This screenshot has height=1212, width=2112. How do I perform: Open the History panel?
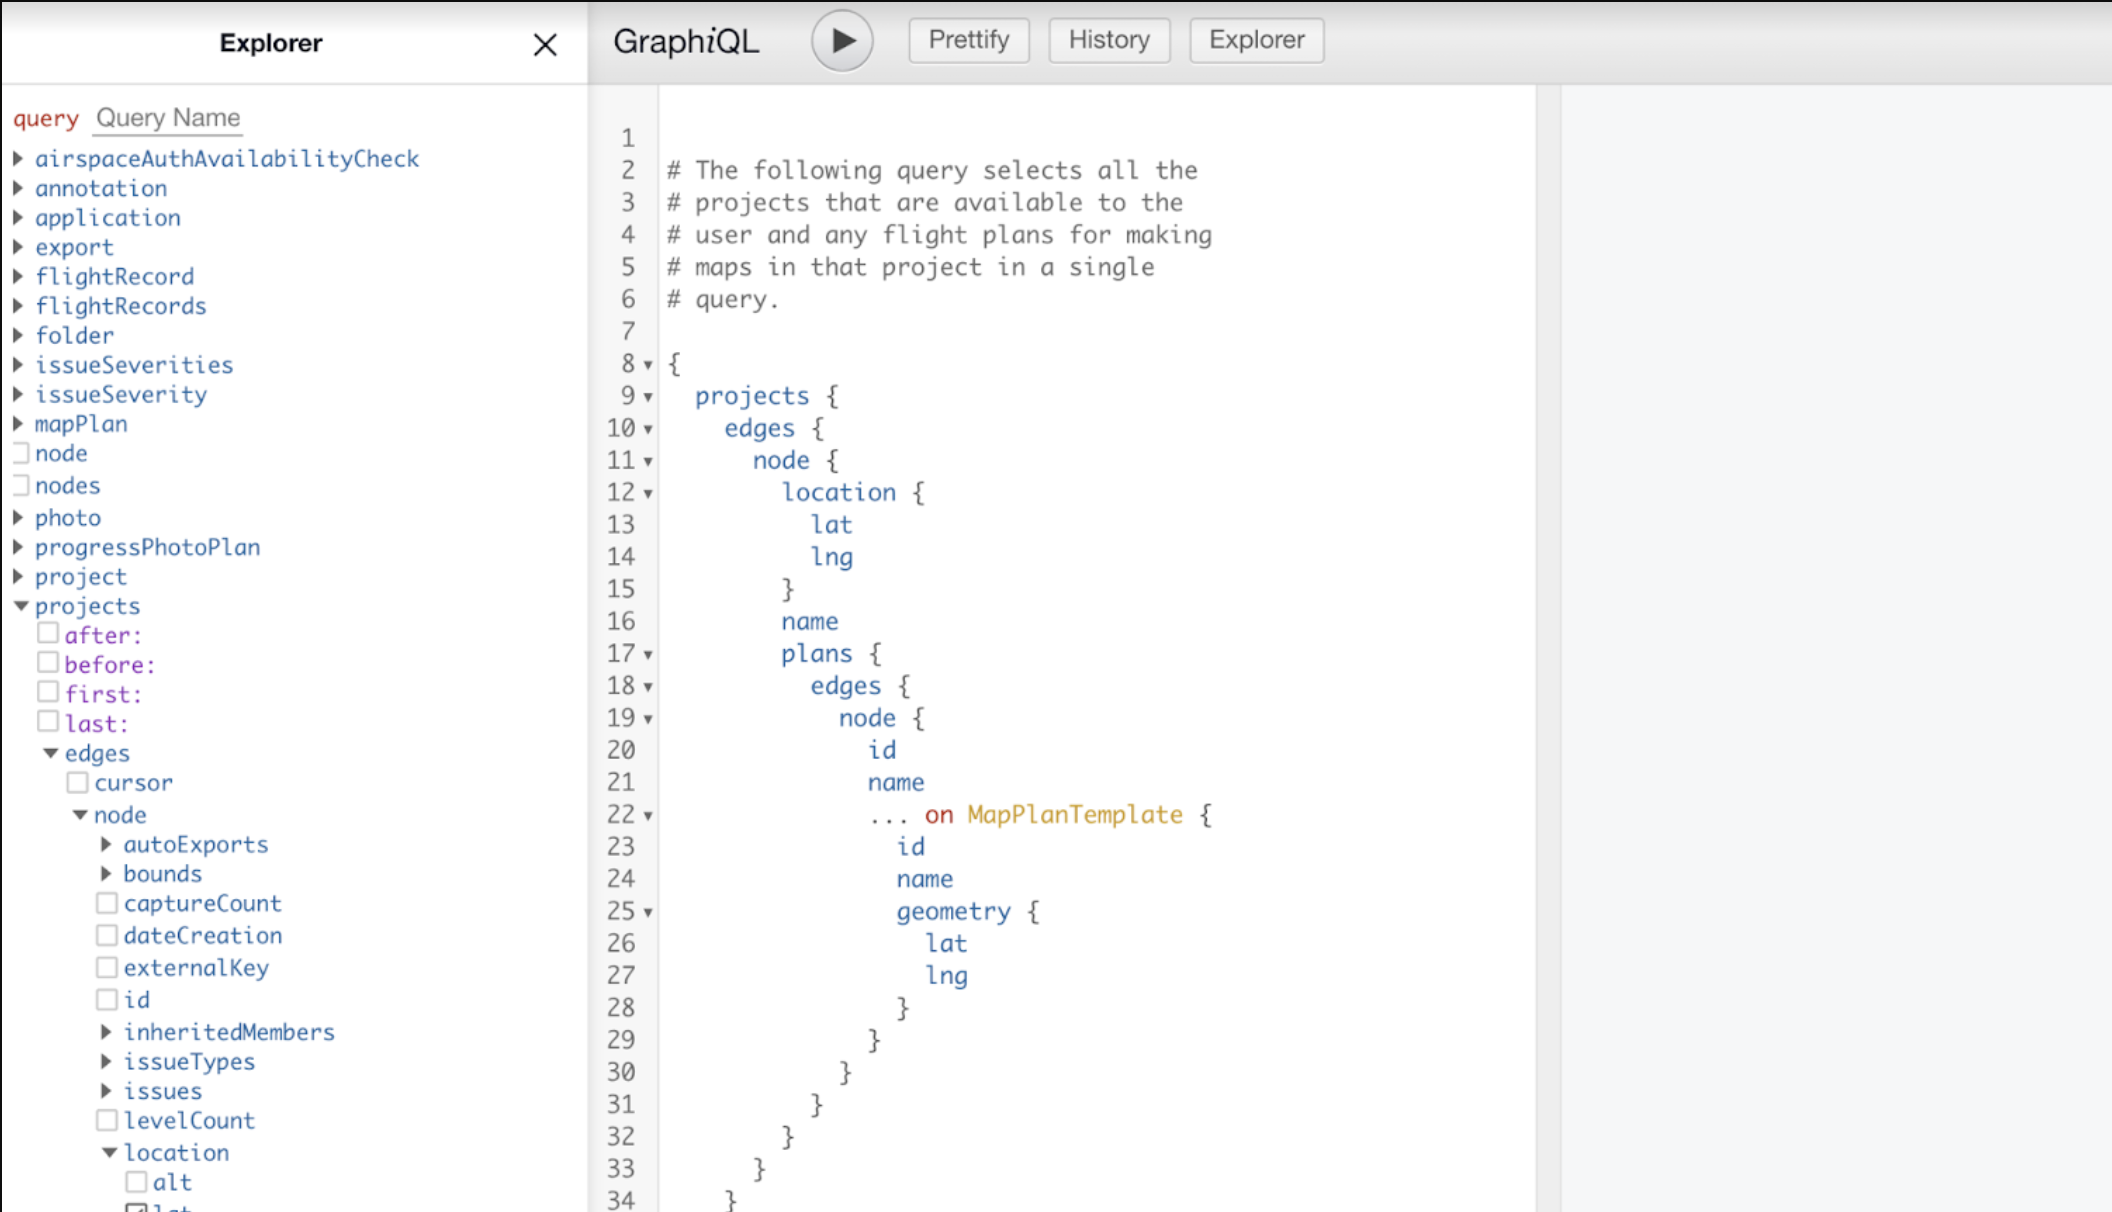click(1109, 40)
